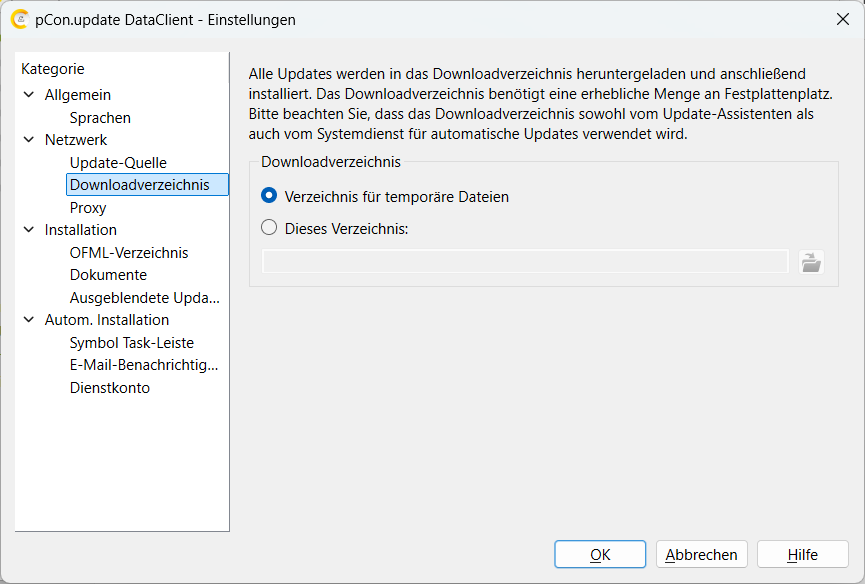Screen dimensions: 865x584
Task: Close the Einstellungen dialog window
Action: pos(842,19)
